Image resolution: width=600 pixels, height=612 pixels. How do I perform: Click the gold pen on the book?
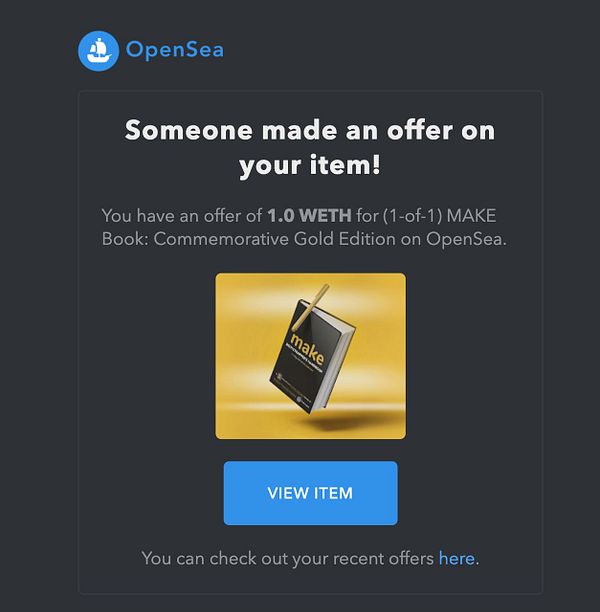click(x=310, y=307)
